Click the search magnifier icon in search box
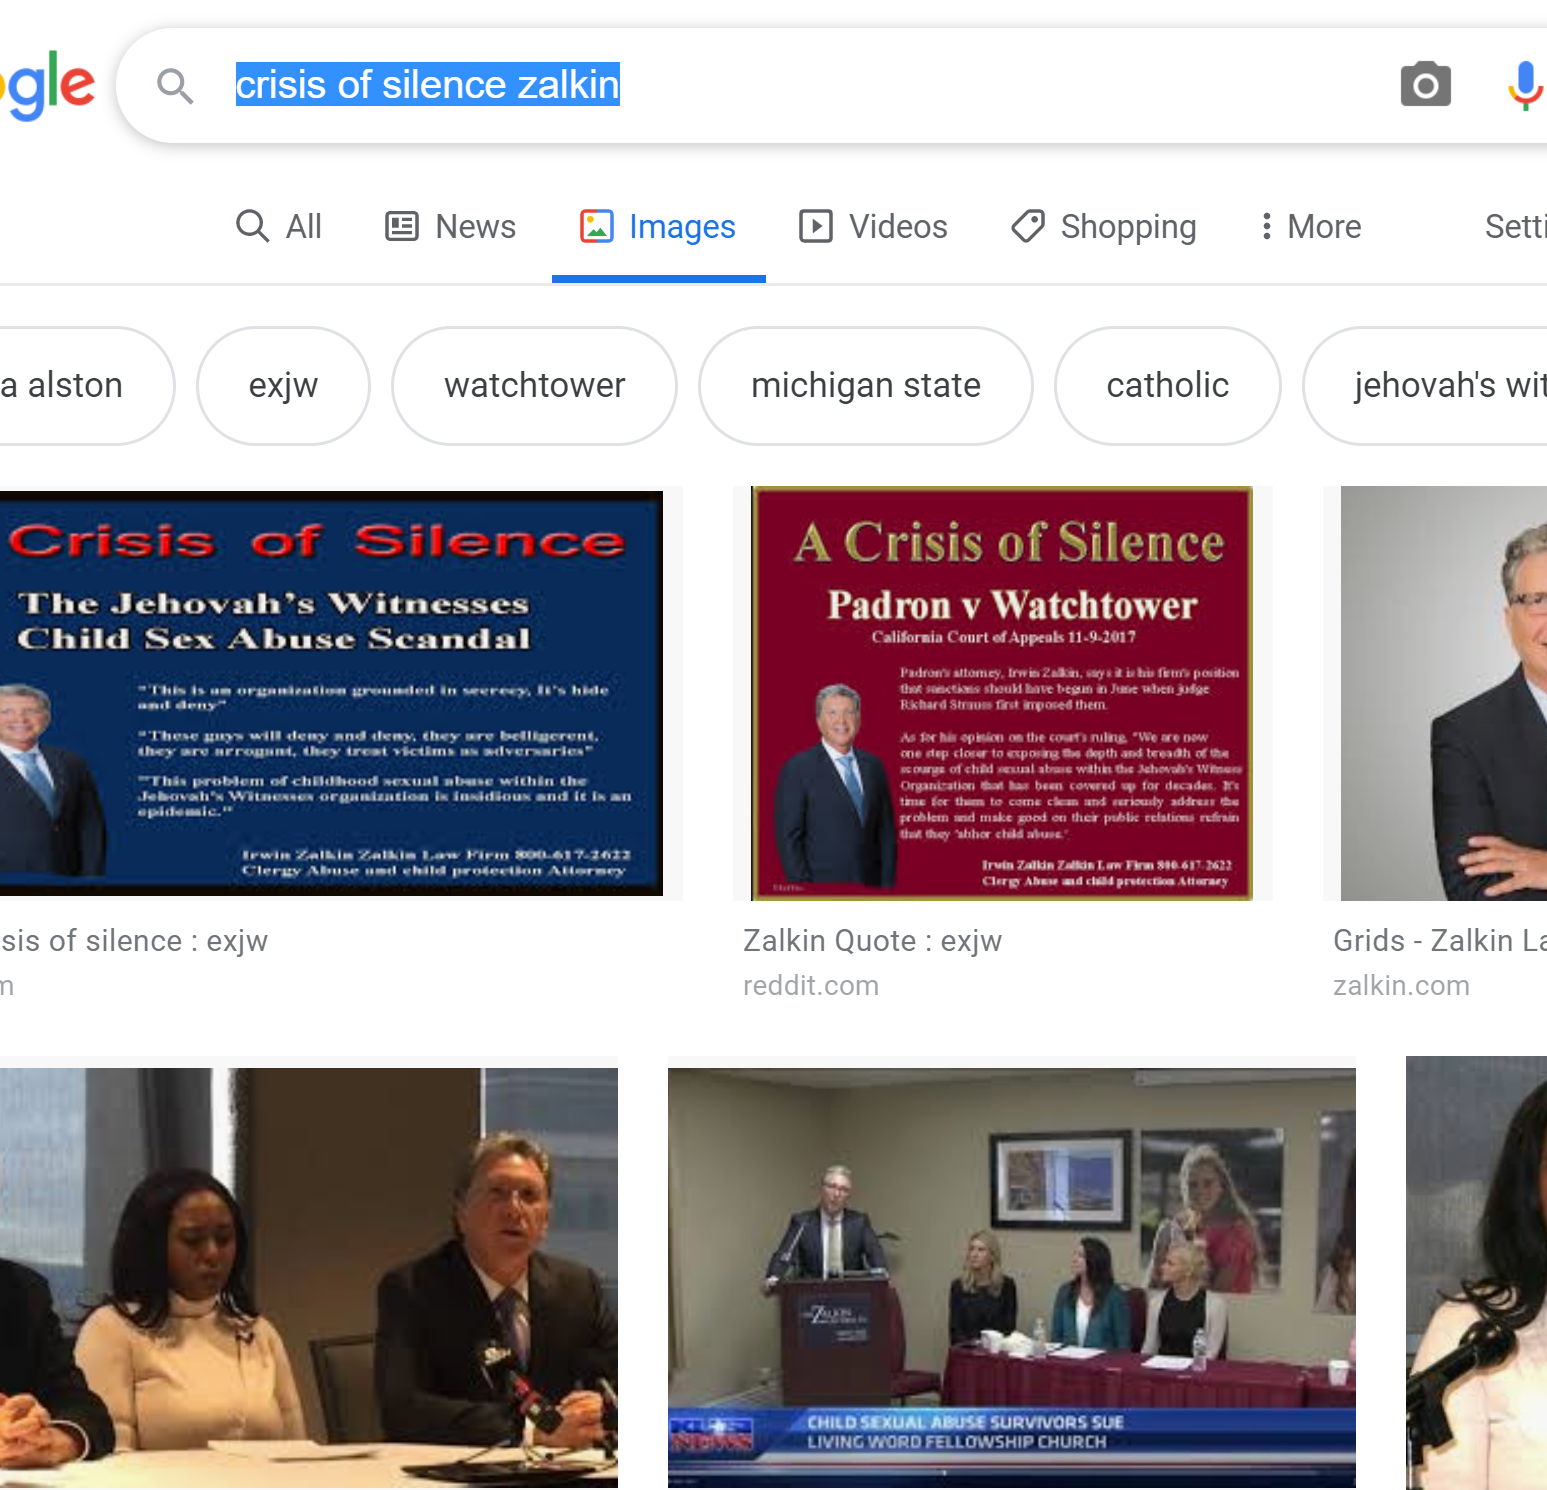This screenshot has height=1490, width=1547. [175, 86]
